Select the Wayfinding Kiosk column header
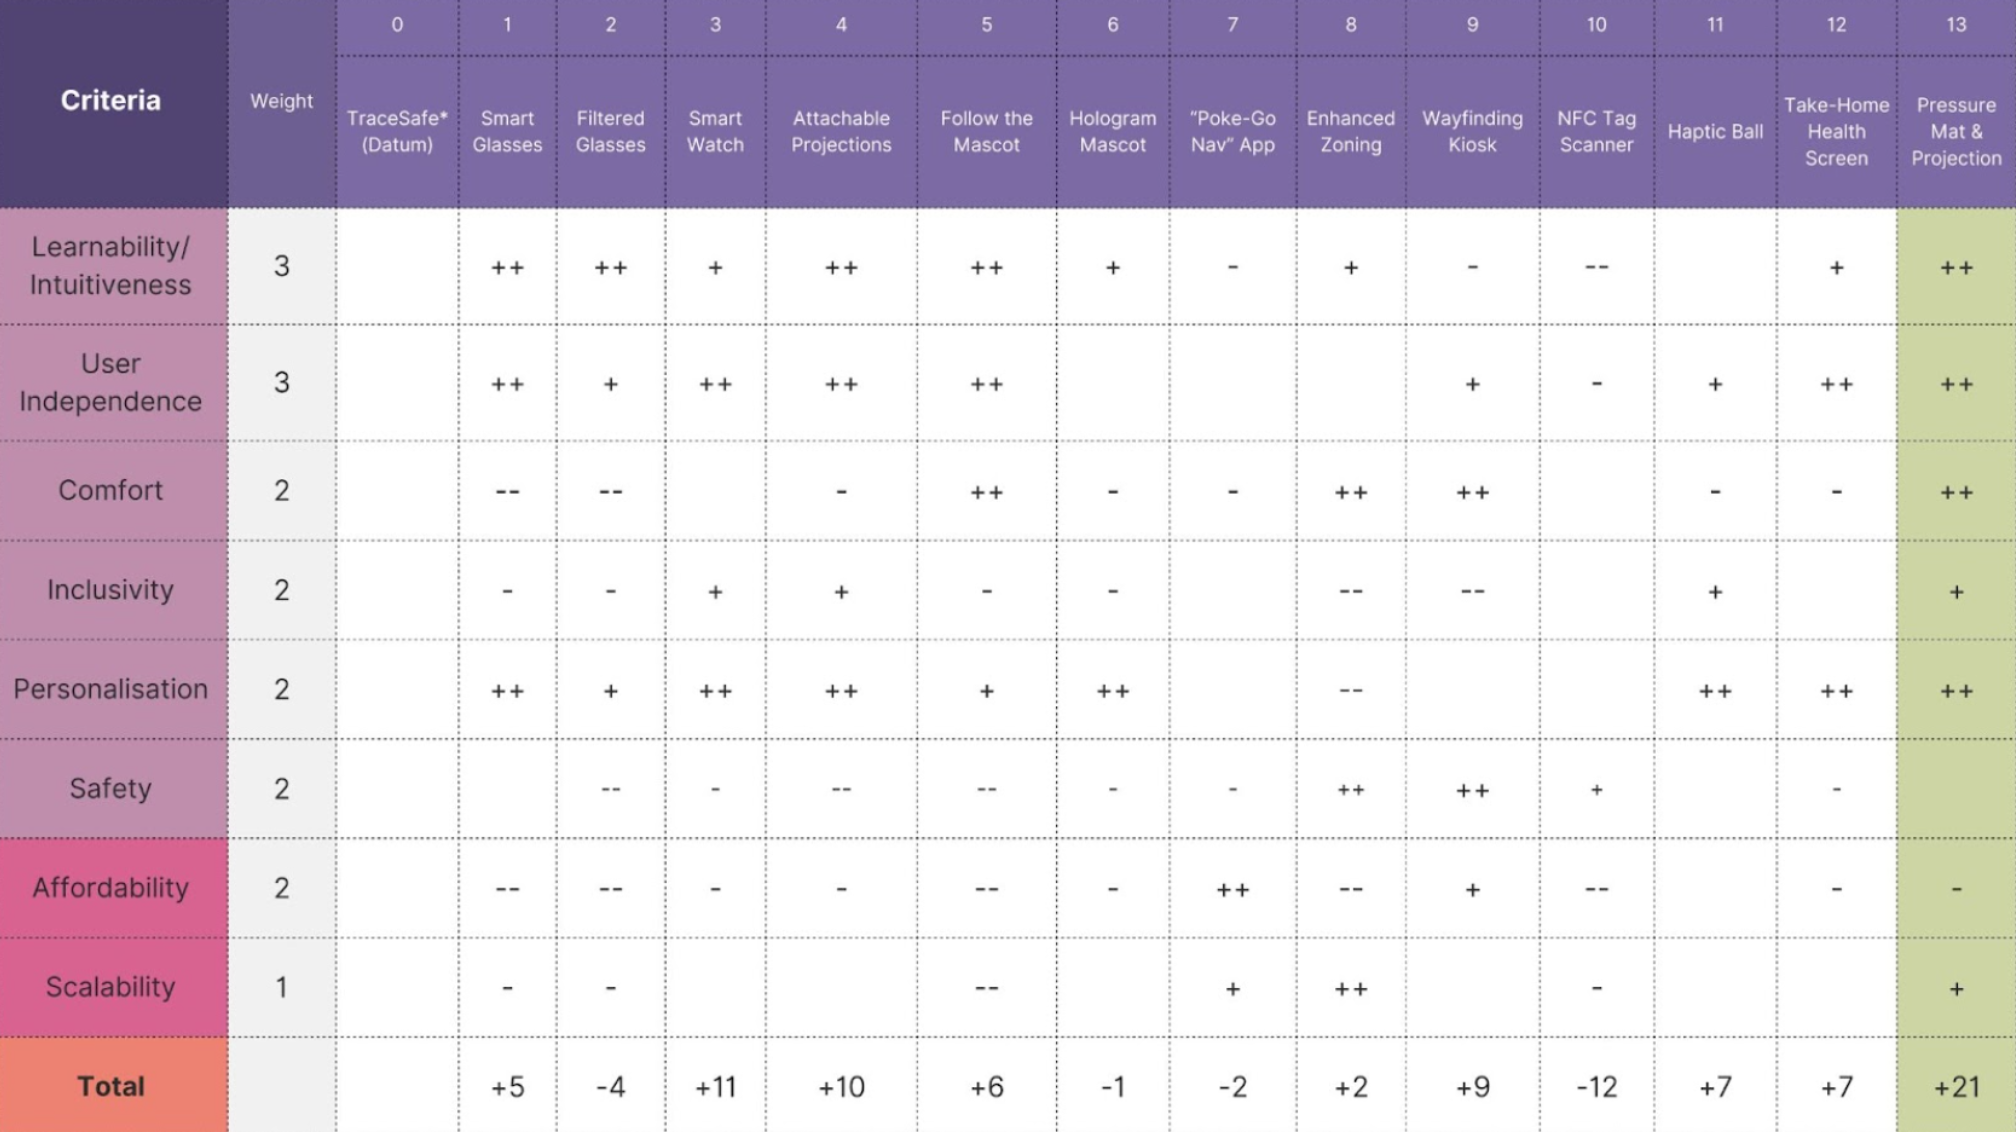The image size is (2016, 1132). click(x=1472, y=131)
